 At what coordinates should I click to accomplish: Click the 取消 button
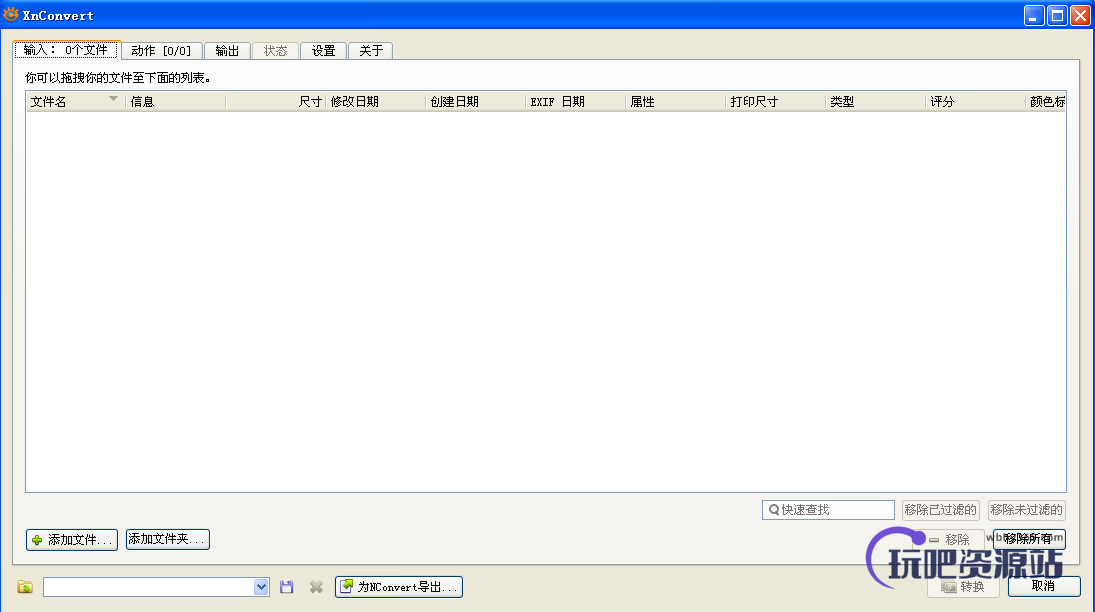pyautogui.click(x=1044, y=586)
